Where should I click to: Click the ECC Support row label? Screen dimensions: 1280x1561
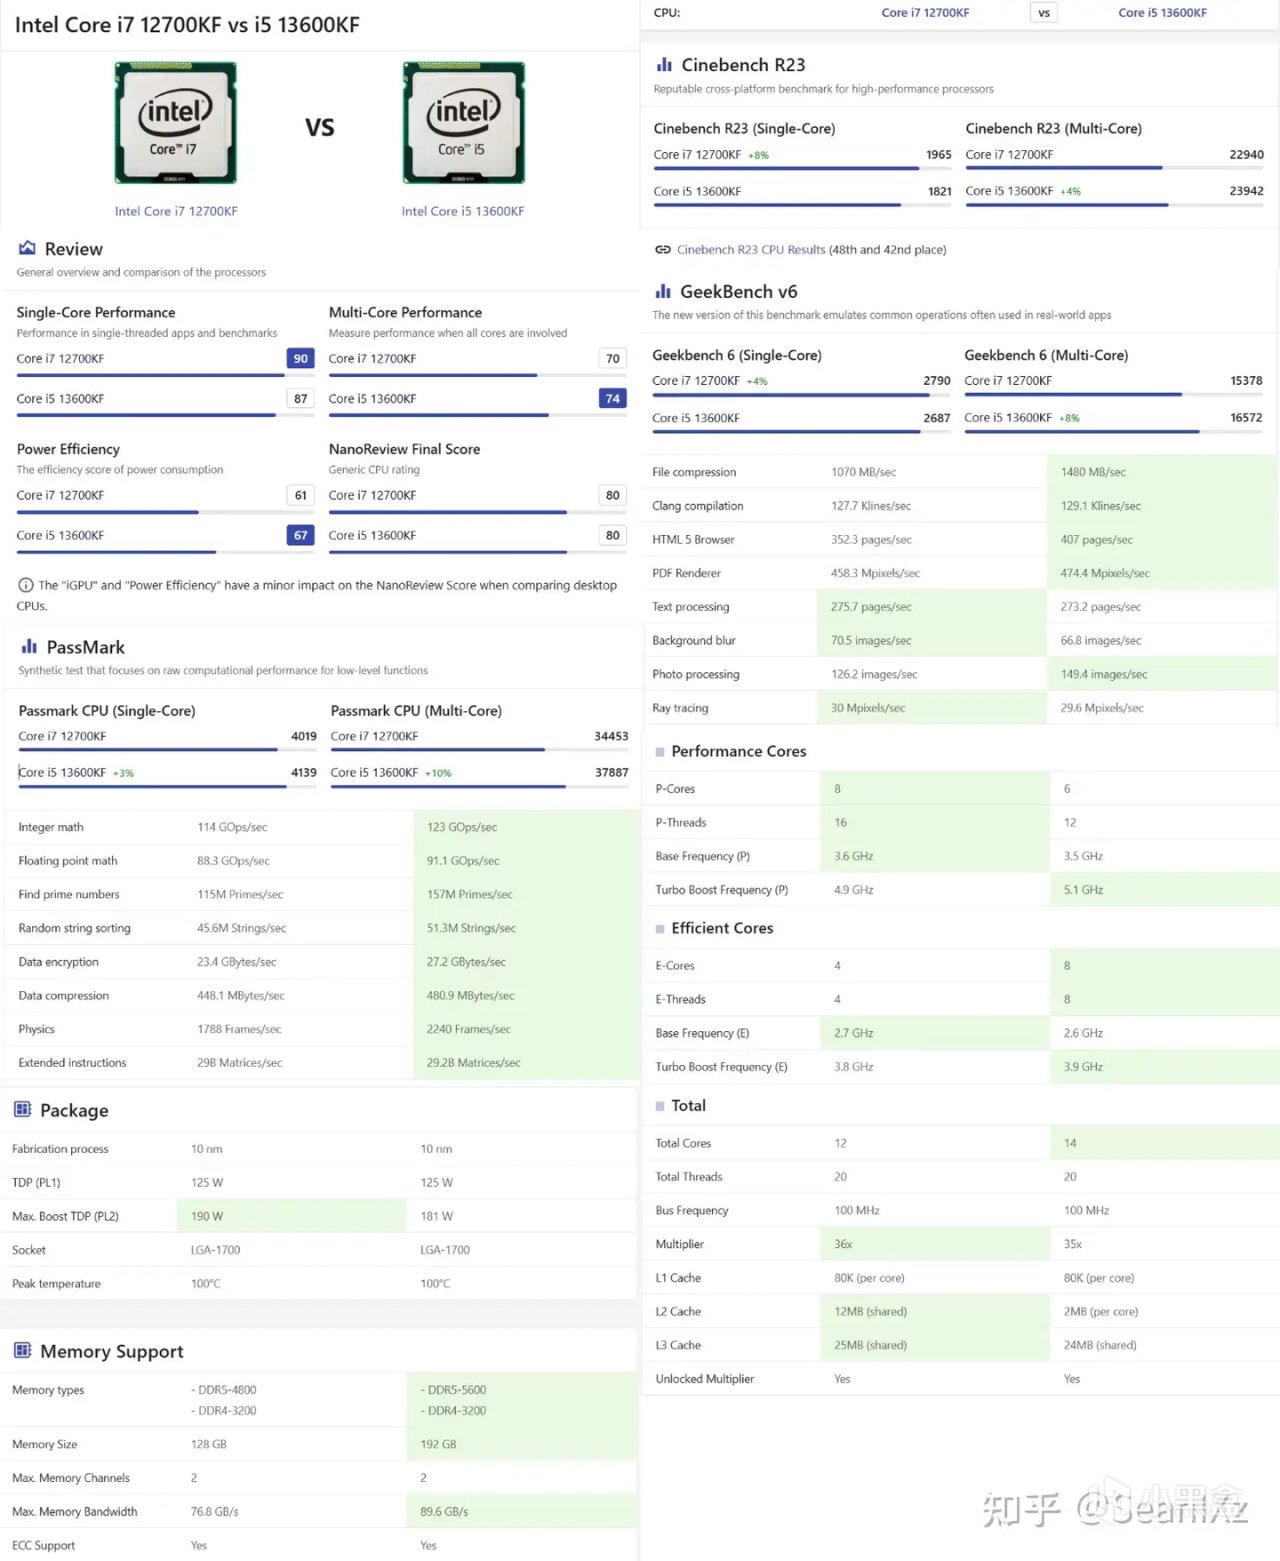coord(43,1546)
